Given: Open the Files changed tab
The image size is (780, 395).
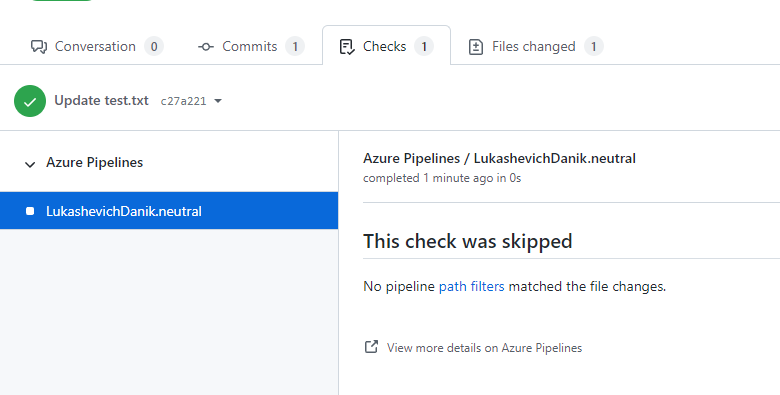Looking at the screenshot, I should (536, 46).
